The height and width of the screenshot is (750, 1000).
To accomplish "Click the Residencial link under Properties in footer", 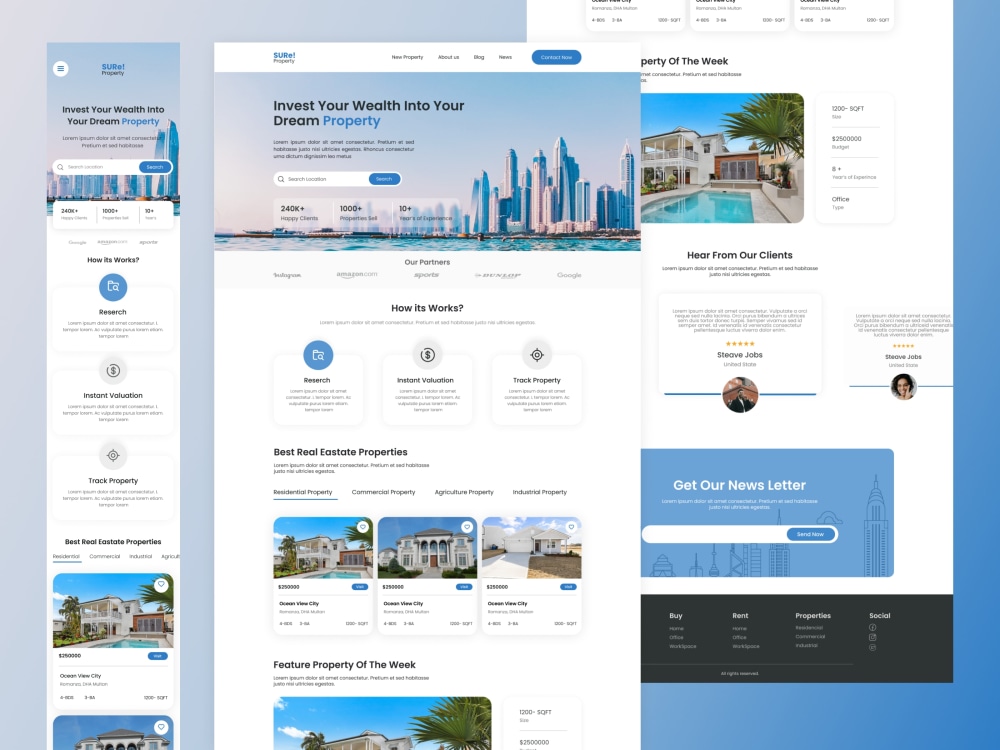I will click(x=809, y=628).
